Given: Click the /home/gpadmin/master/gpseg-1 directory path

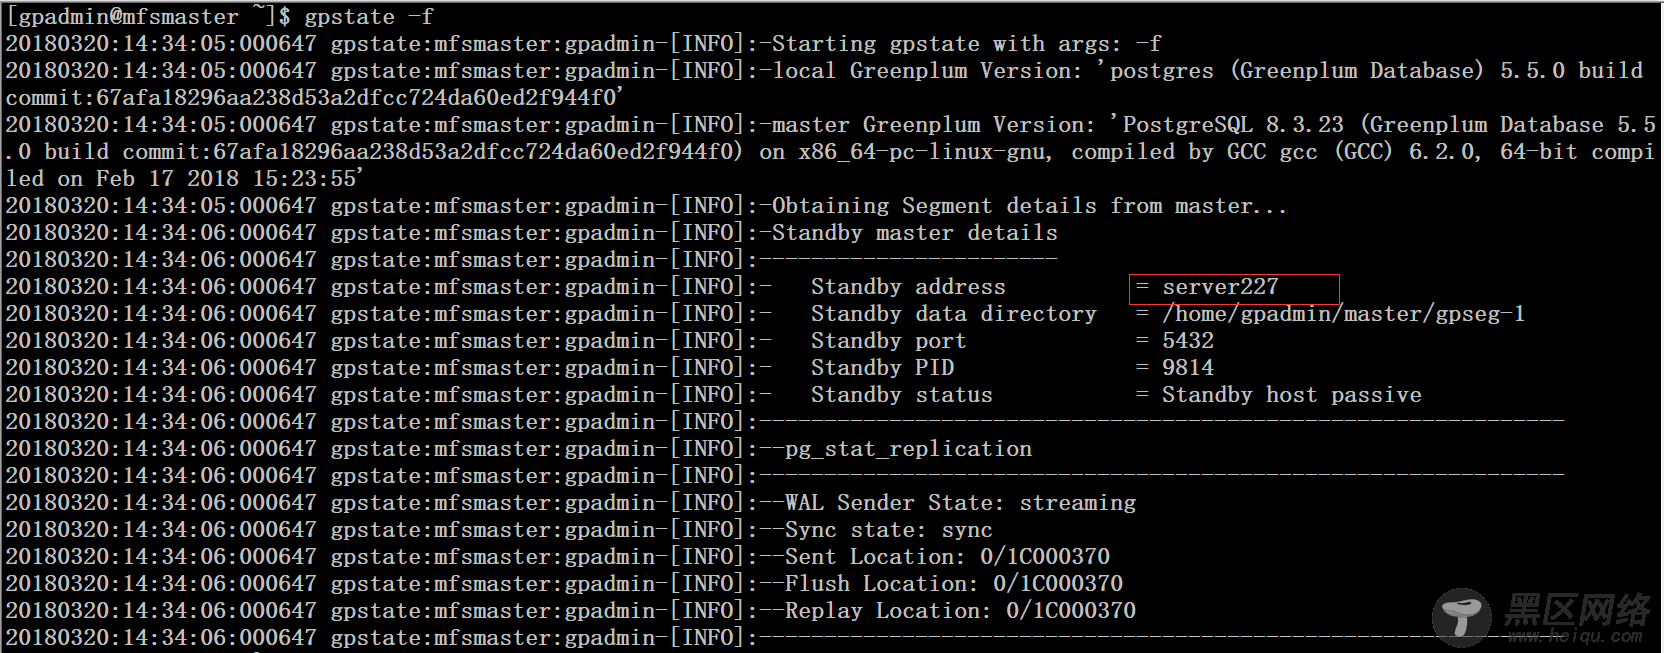Looking at the screenshot, I should pos(1343,314).
